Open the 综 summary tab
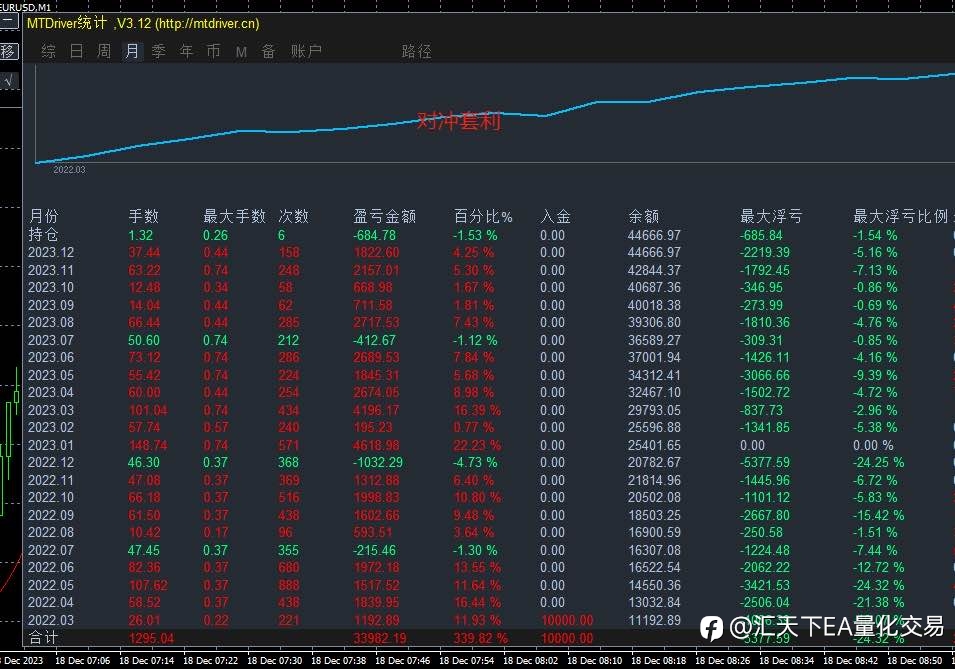 pos(48,51)
